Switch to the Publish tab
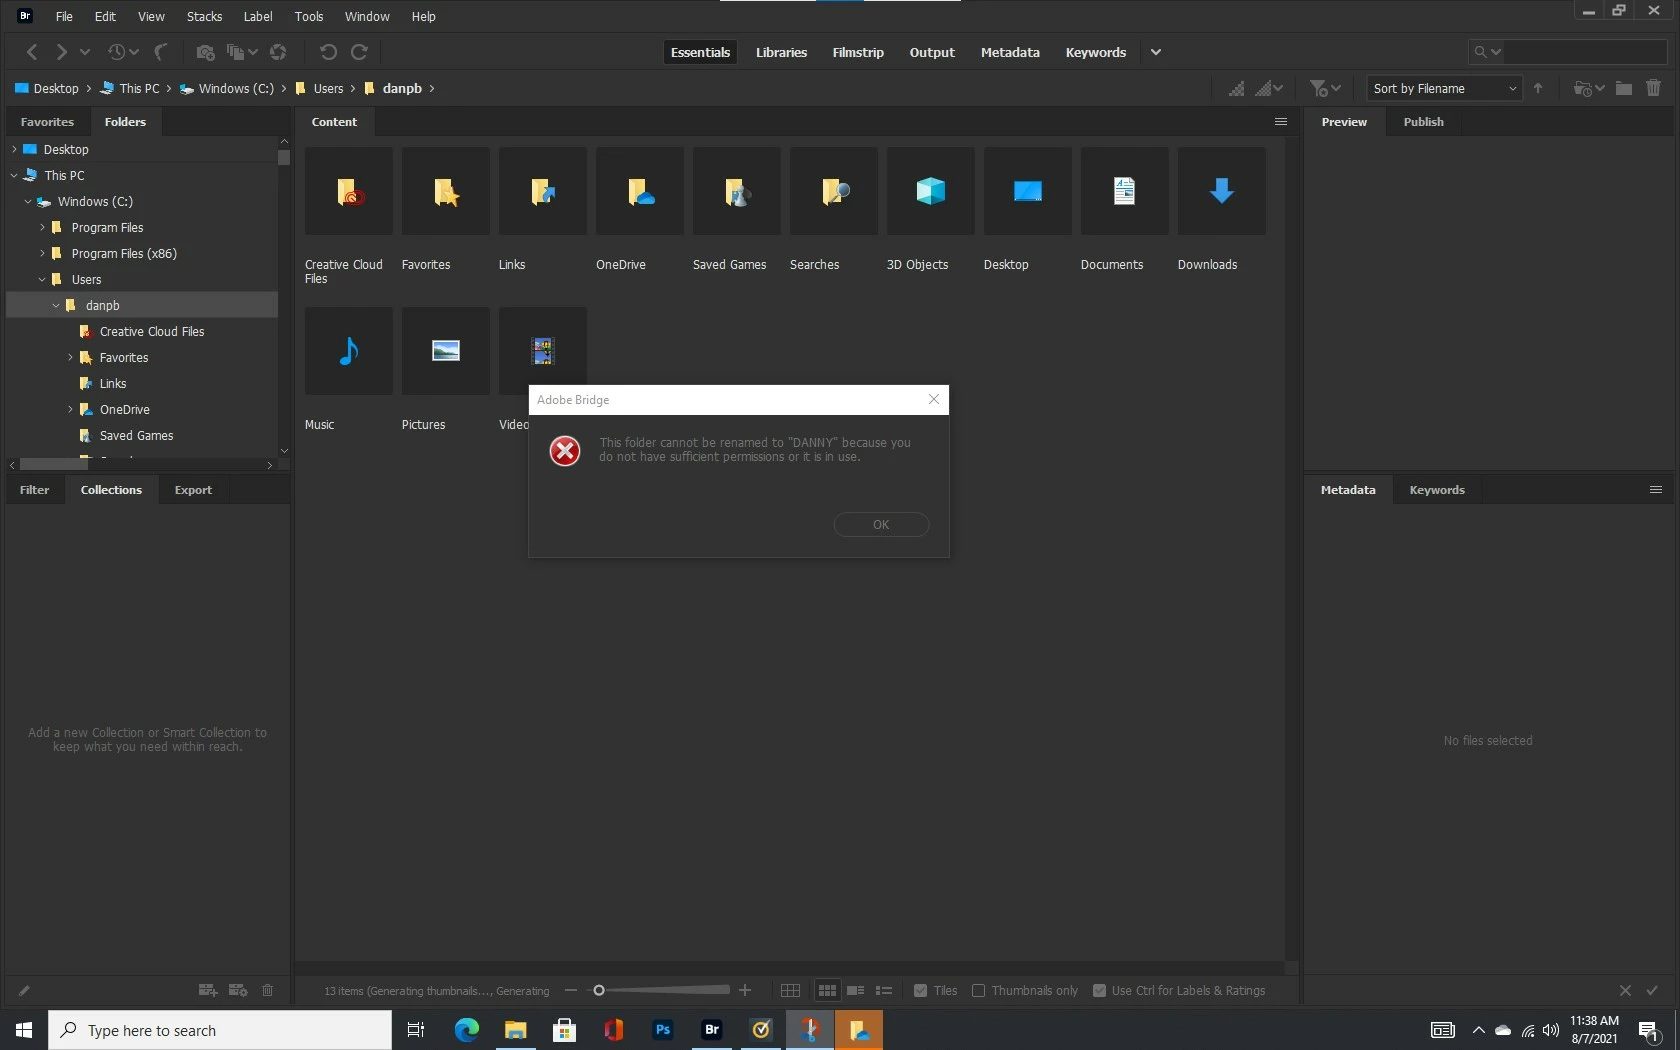The image size is (1680, 1050). (x=1423, y=122)
